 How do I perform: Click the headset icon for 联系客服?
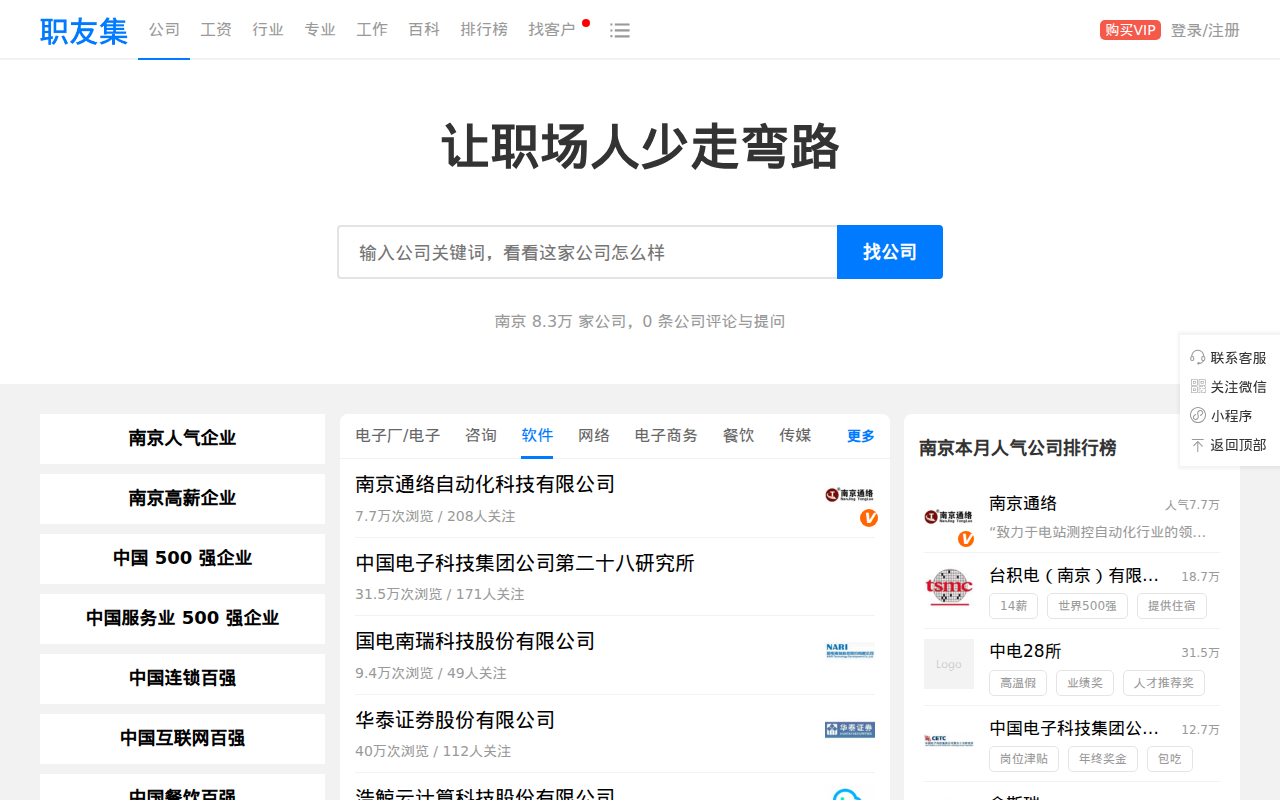pyautogui.click(x=1198, y=357)
